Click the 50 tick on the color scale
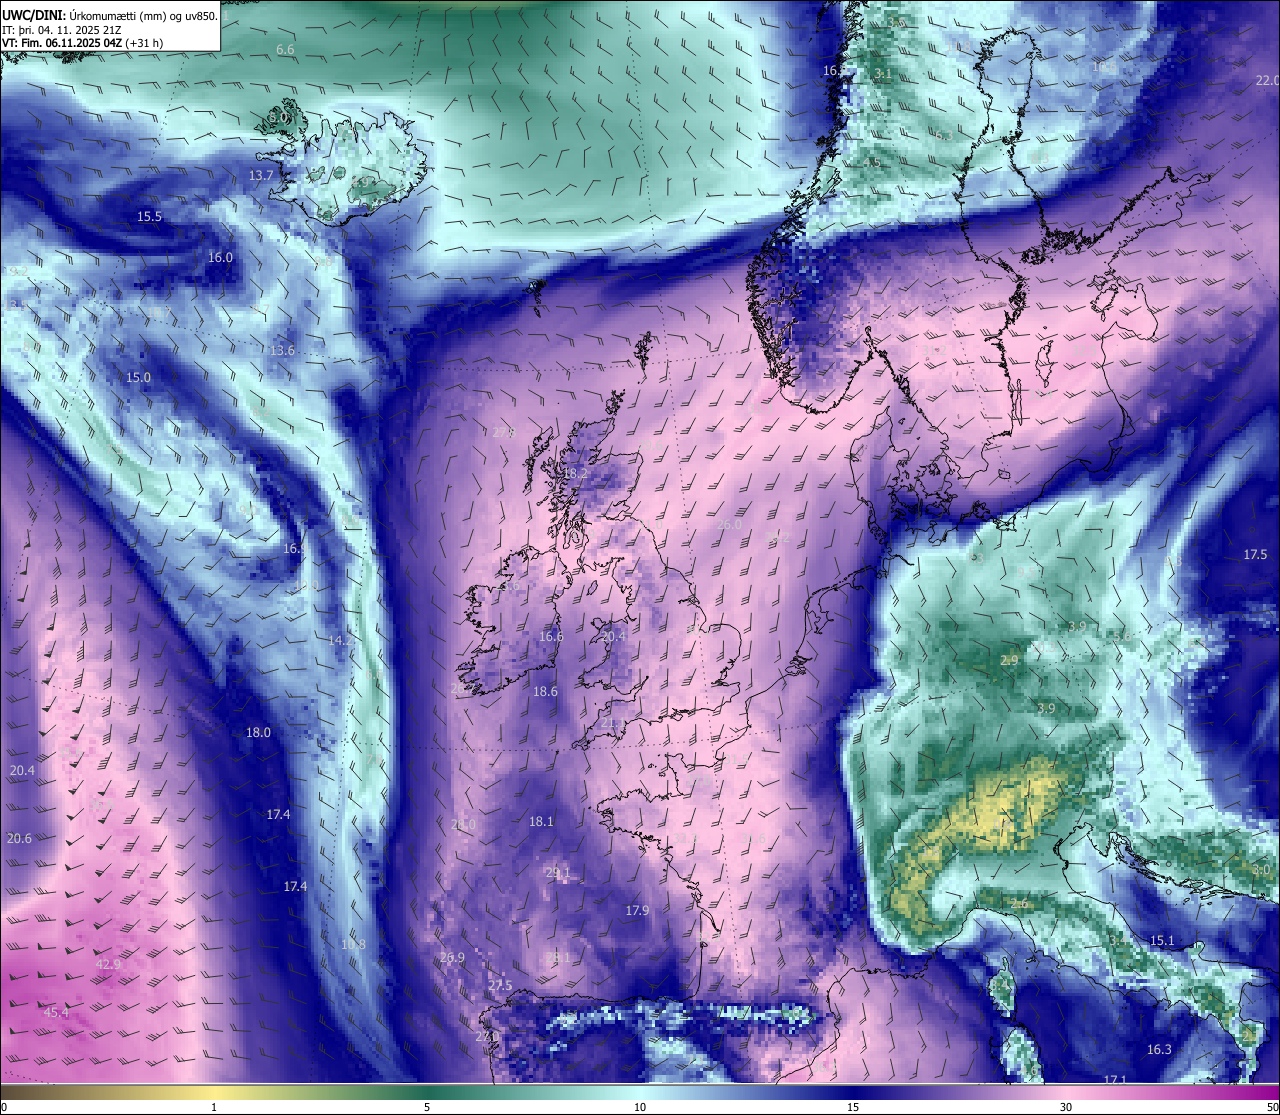 pyautogui.click(x=1272, y=1107)
